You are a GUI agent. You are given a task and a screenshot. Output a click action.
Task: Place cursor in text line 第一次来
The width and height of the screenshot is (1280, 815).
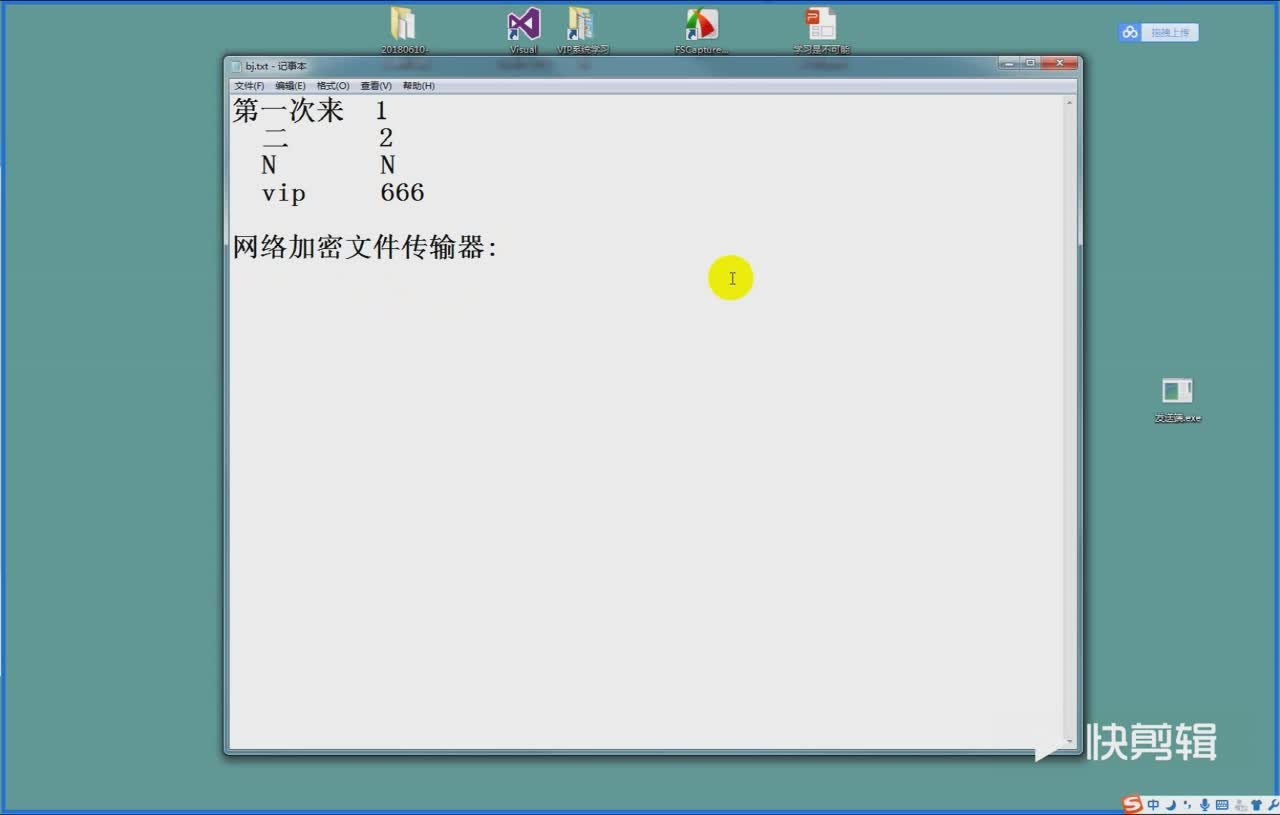(x=288, y=111)
